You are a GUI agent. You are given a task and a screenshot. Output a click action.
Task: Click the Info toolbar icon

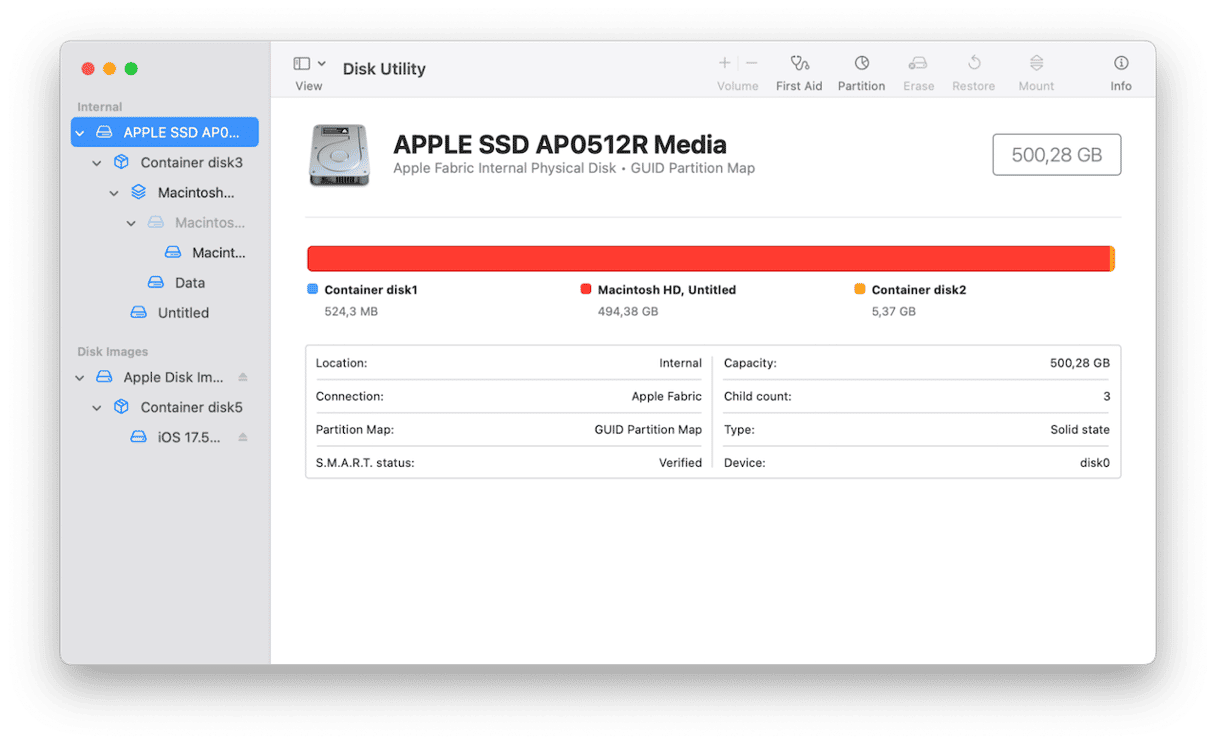(1120, 64)
